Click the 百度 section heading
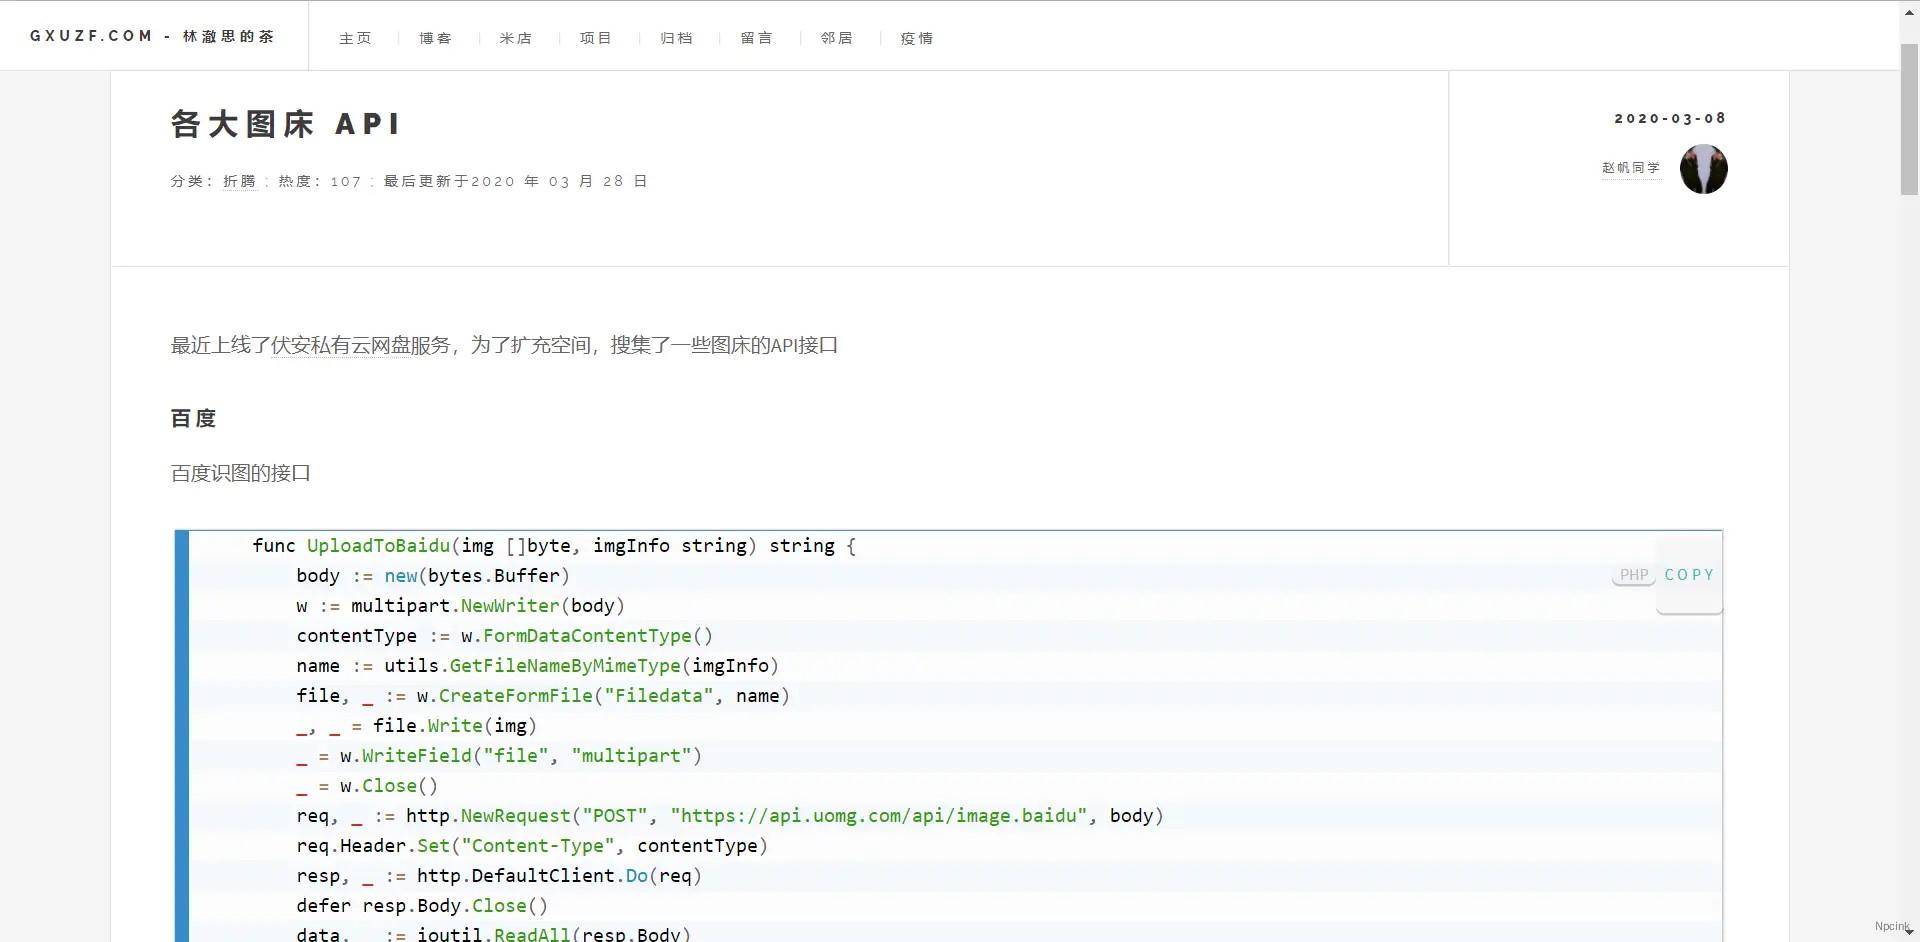Image resolution: width=1920 pixels, height=942 pixels. pos(194,418)
